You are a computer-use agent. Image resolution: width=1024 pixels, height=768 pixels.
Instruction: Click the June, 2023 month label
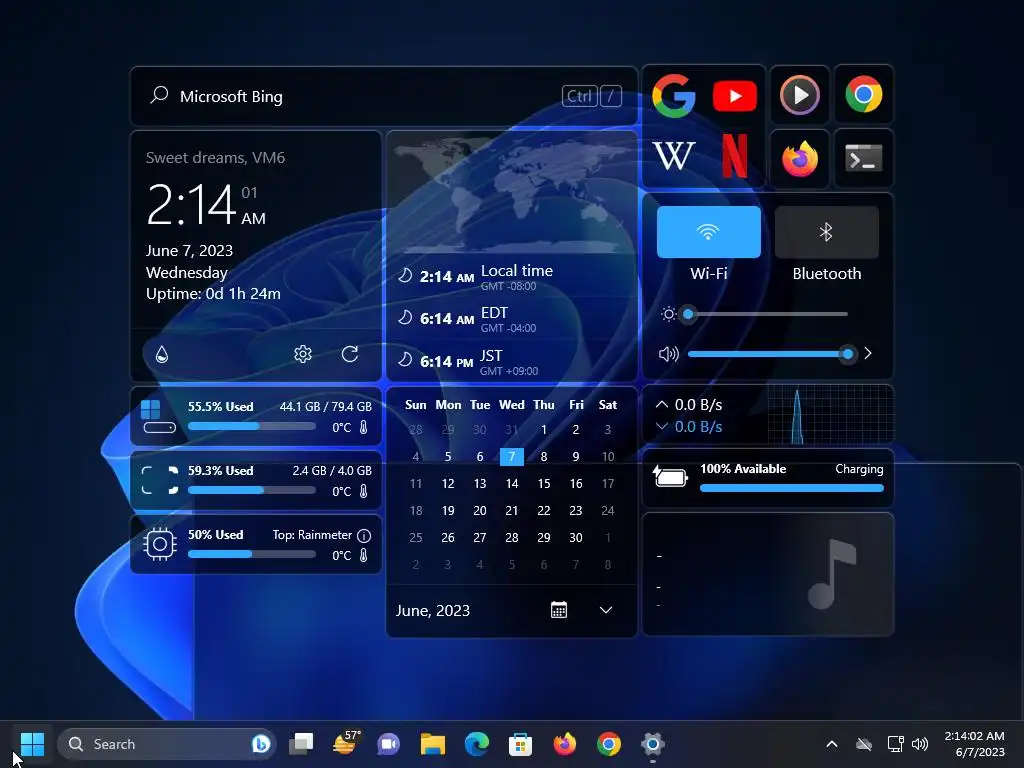(433, 611)
